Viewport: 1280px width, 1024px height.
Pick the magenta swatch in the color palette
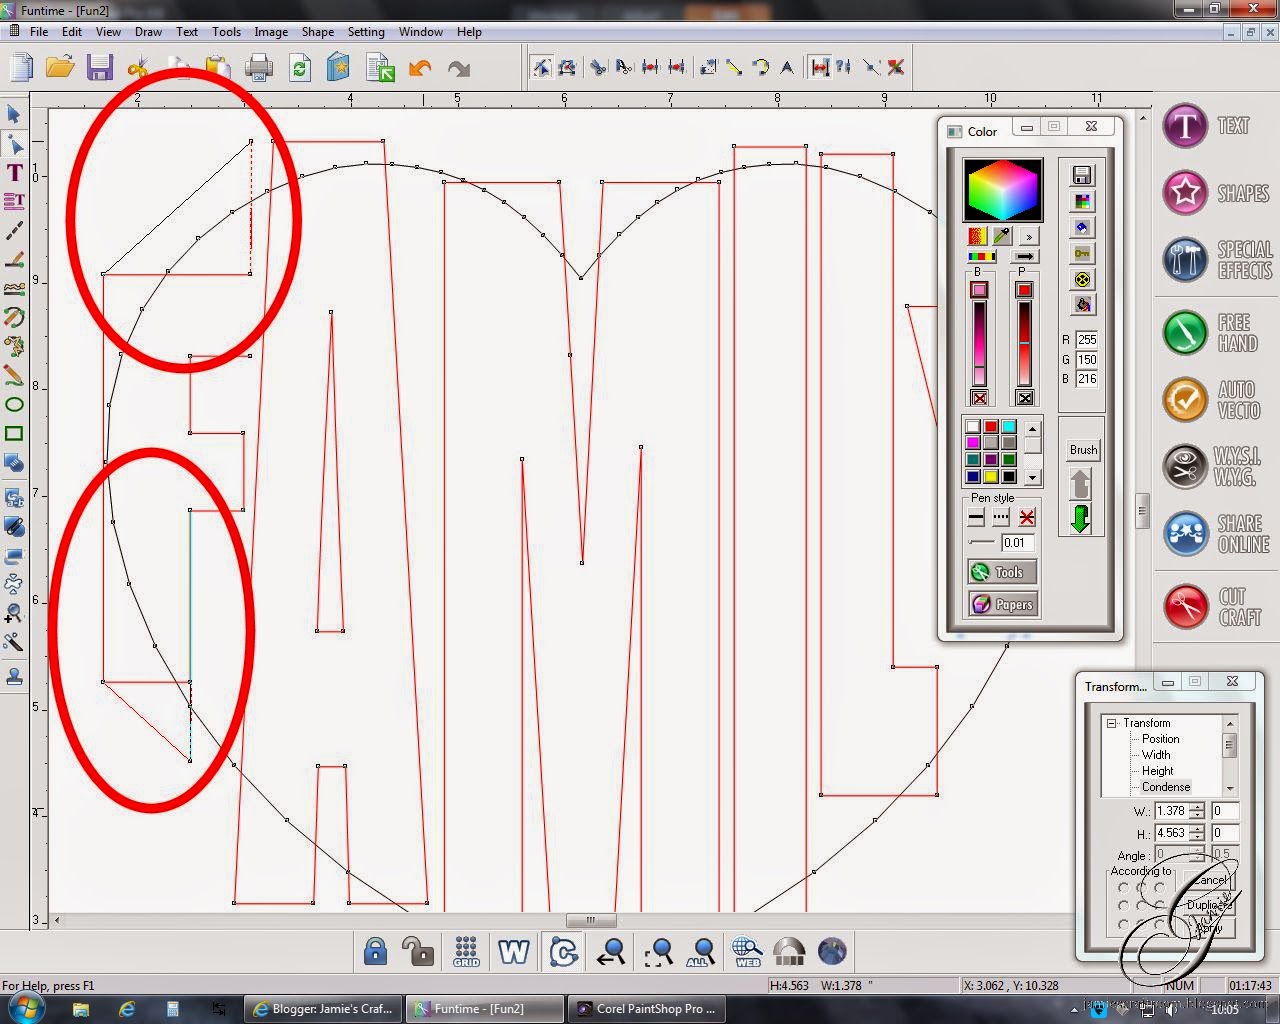point(973,442)
